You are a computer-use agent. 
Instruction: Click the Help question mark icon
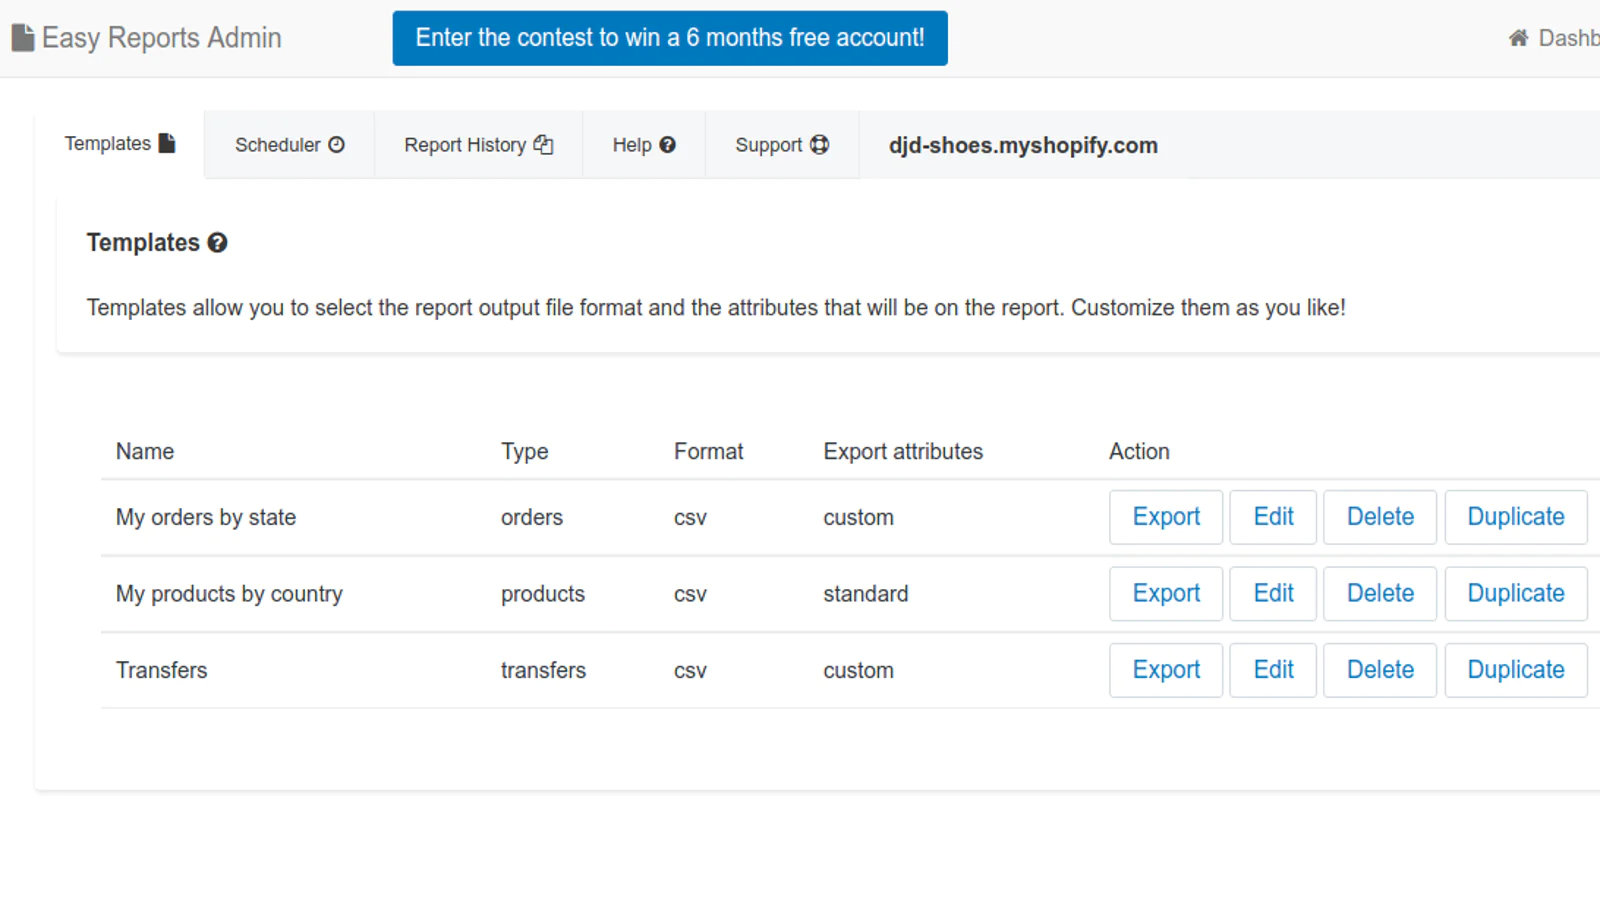click(x=668, y=145)
